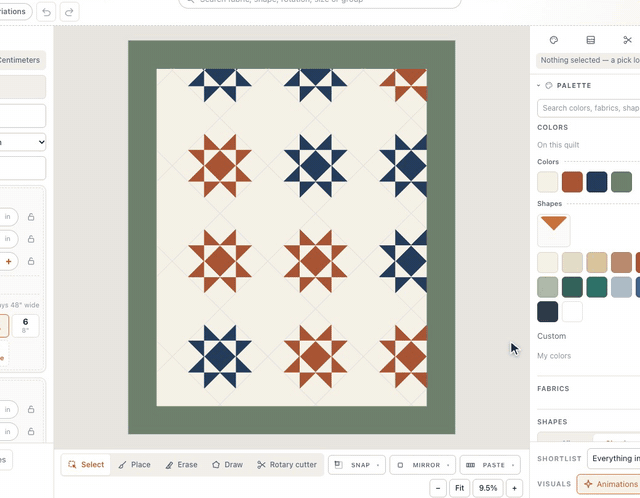Click the undo arrow icon

[x=47, y=12]
